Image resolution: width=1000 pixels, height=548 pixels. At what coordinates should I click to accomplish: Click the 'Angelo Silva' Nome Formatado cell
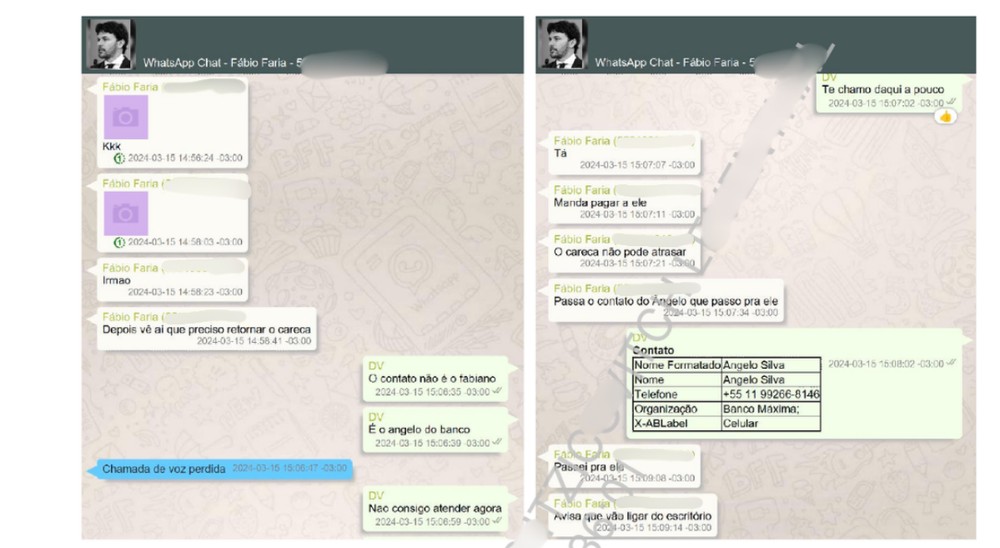coord(771,365)
